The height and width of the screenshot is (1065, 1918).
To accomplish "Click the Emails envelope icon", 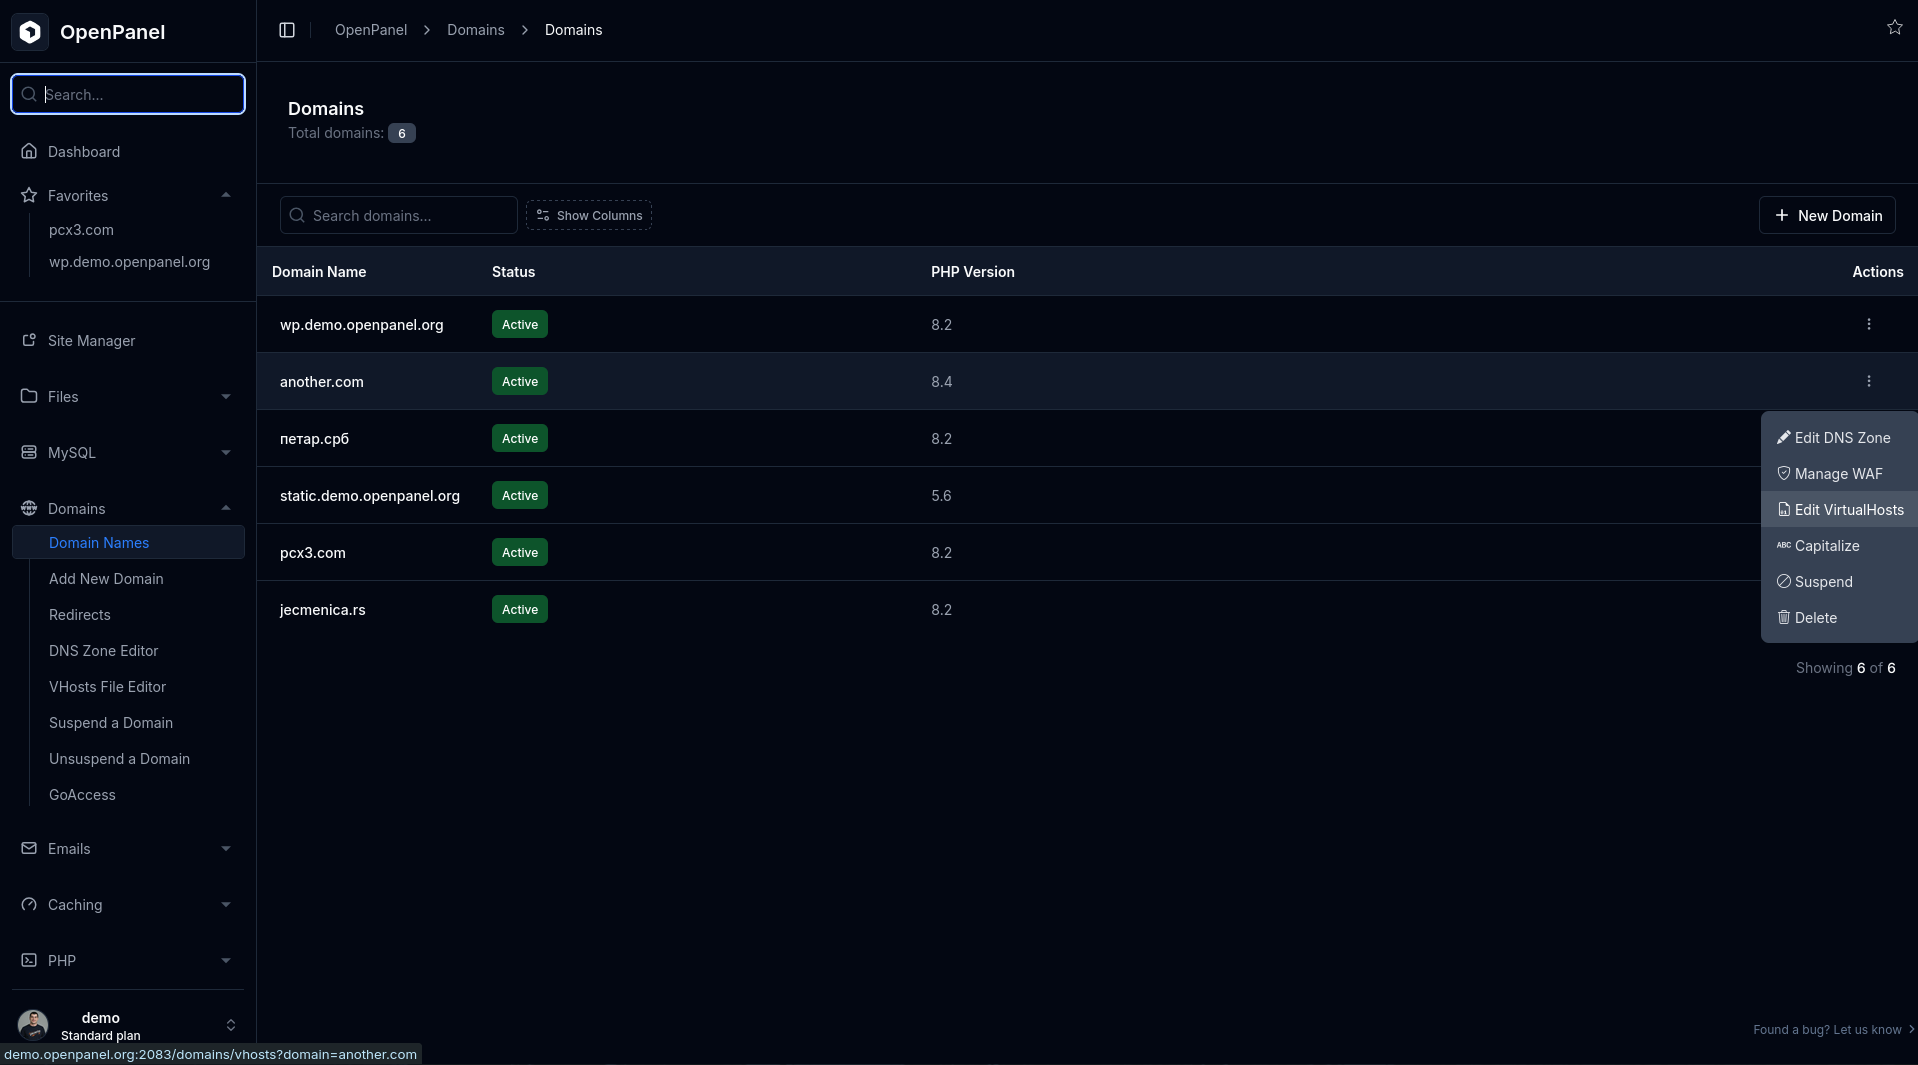I will point(29,848).
